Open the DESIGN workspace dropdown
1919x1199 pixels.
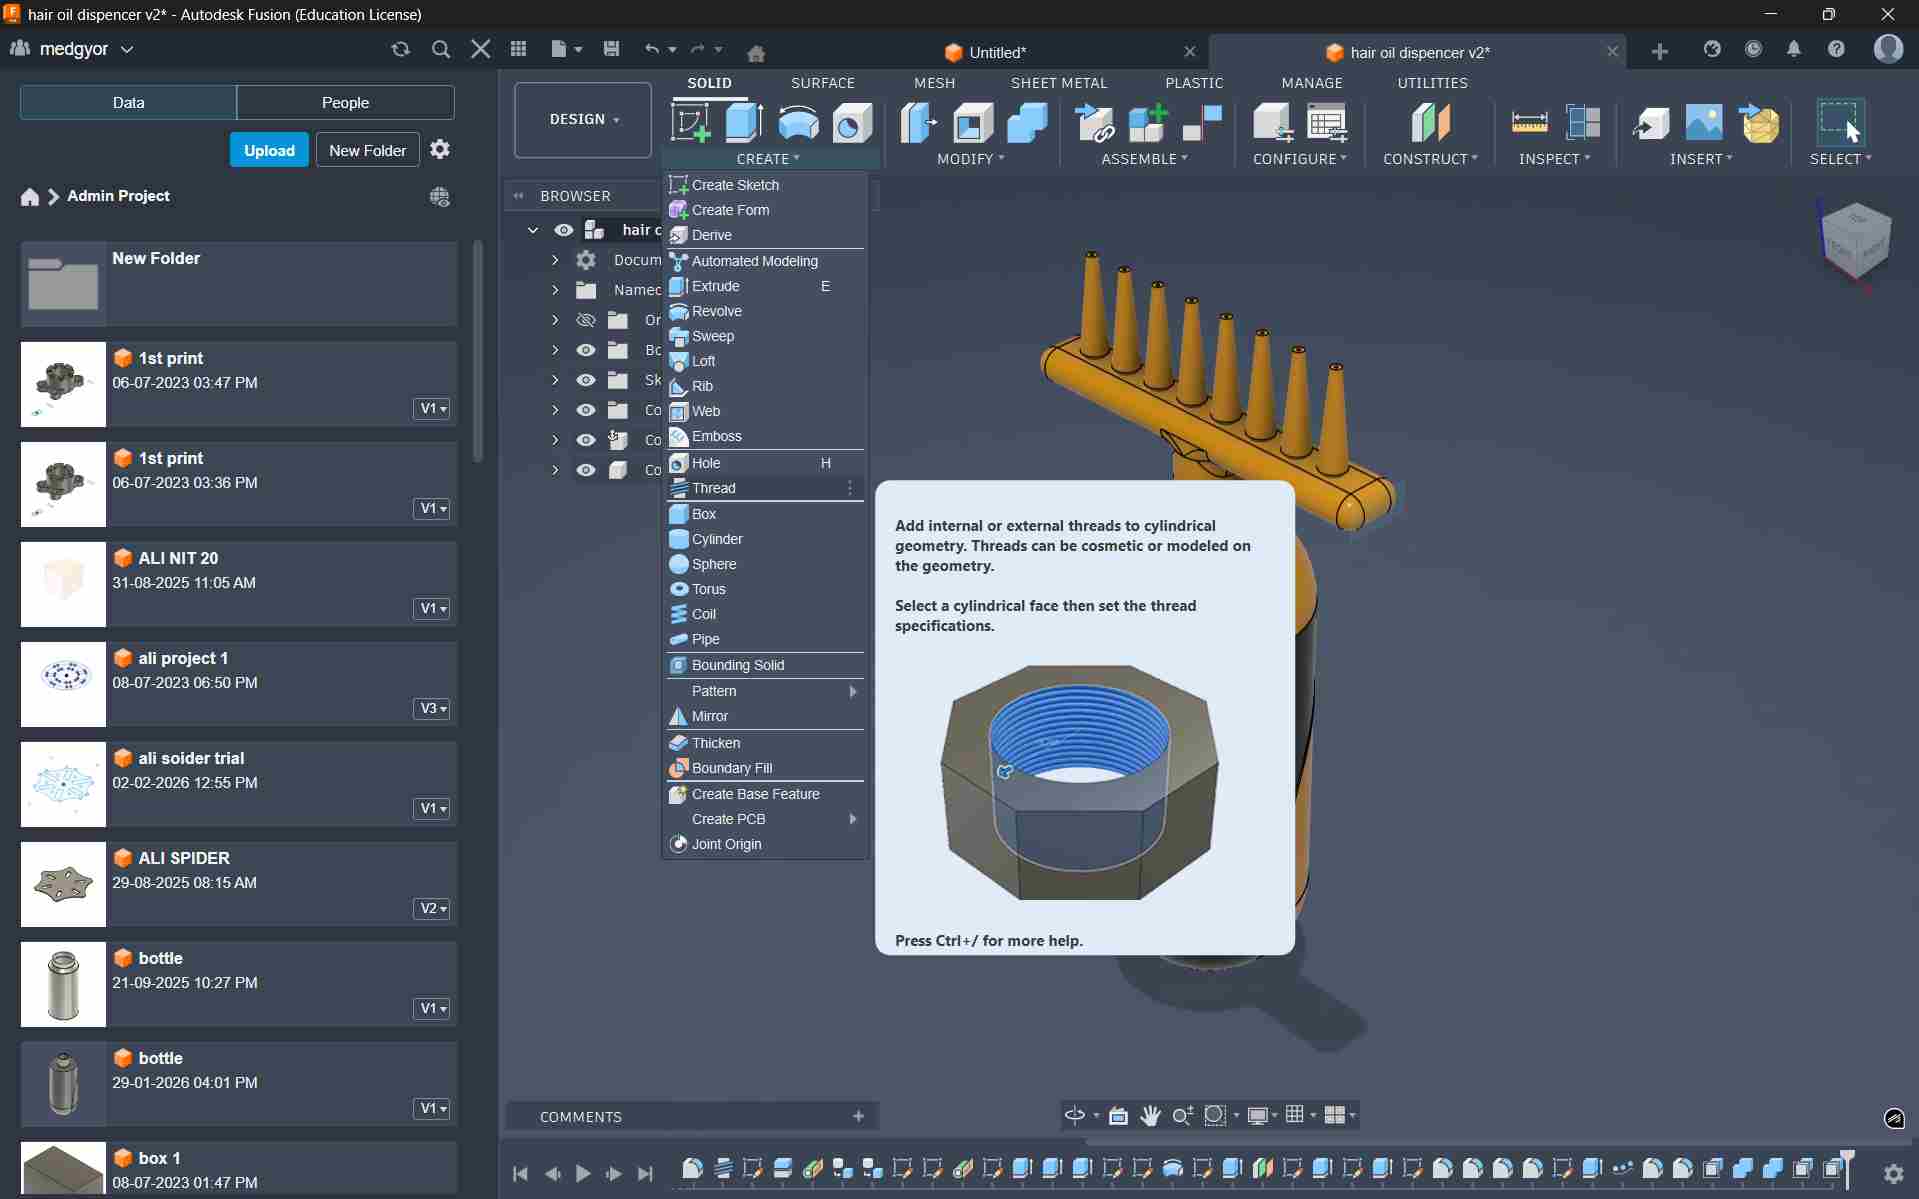coord(583,120)
